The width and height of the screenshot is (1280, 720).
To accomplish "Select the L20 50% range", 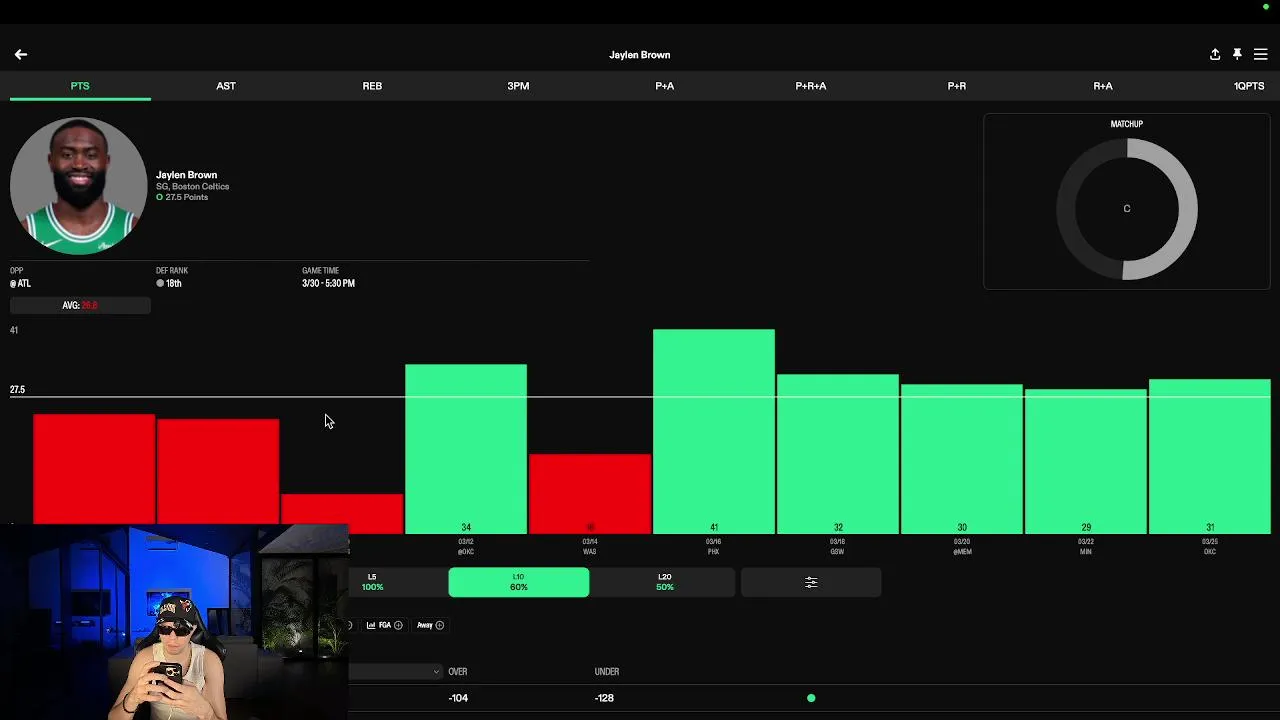I will tap(664, 582).
